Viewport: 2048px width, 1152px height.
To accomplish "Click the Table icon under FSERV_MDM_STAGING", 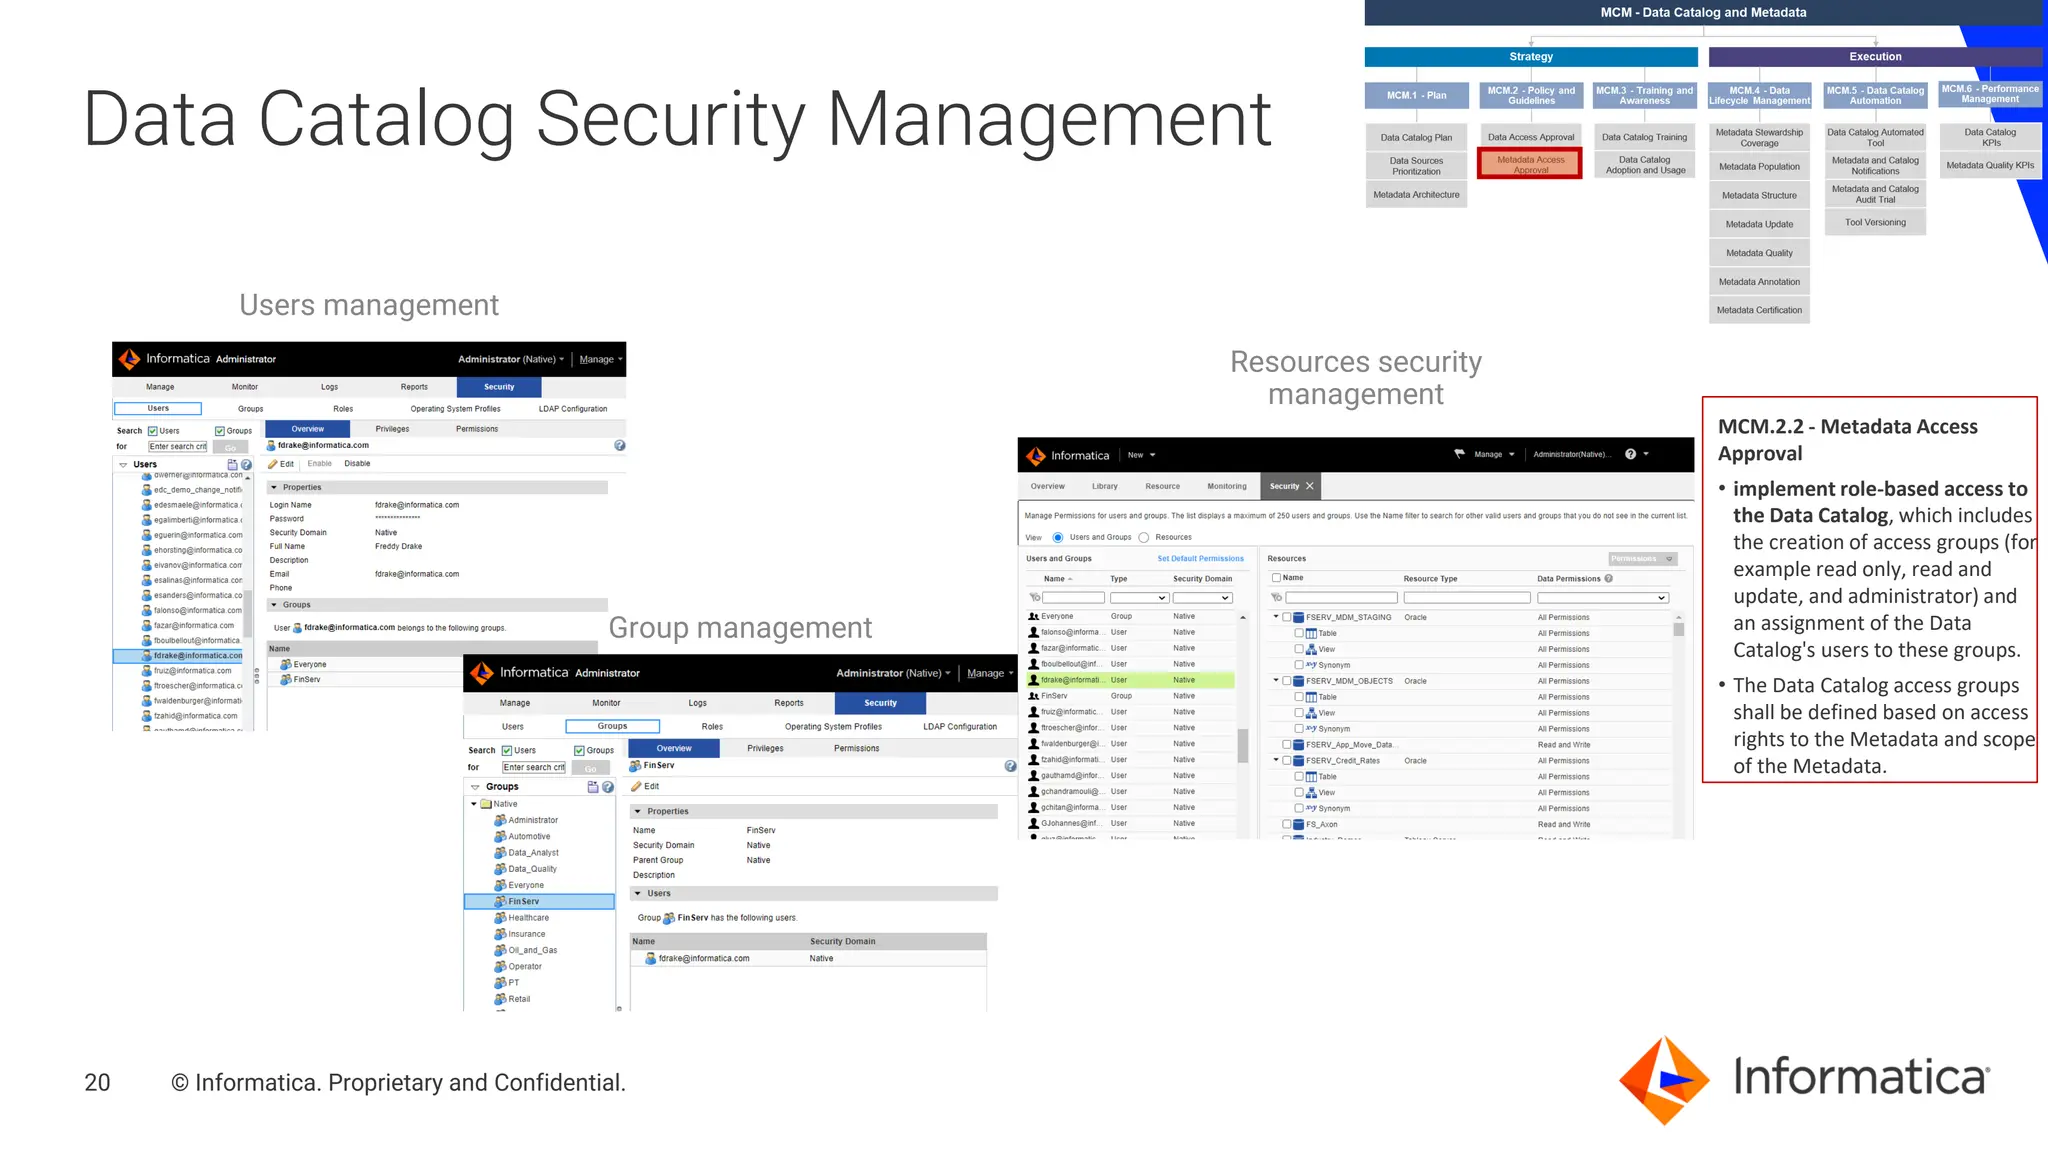I will click(x=1311, y=633).
